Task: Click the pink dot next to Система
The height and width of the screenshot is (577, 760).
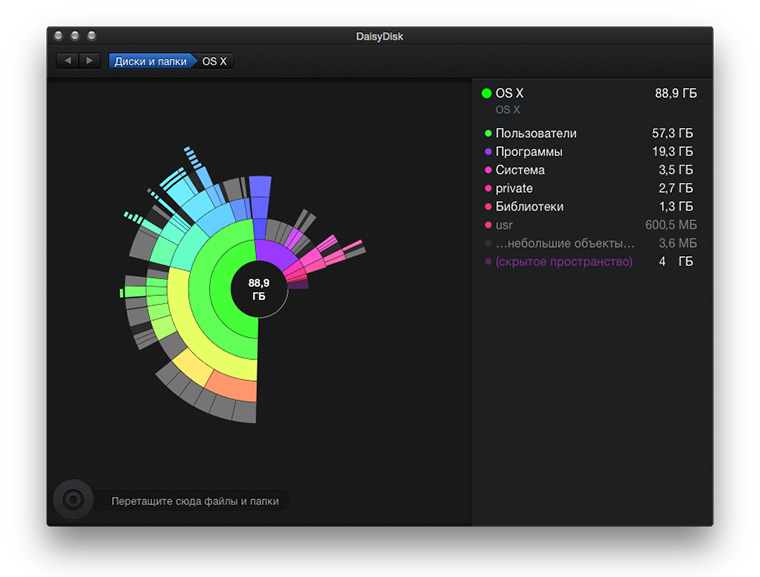Action: point(488,170)
